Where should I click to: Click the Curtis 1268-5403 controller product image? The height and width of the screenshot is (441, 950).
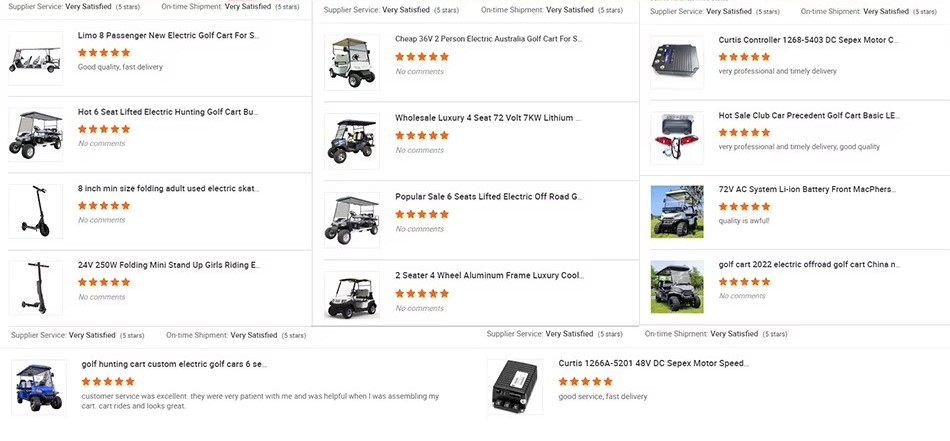point(677,62)
